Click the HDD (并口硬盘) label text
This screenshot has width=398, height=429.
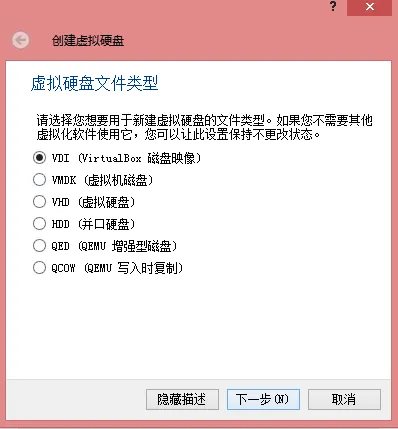pos(93,224)
